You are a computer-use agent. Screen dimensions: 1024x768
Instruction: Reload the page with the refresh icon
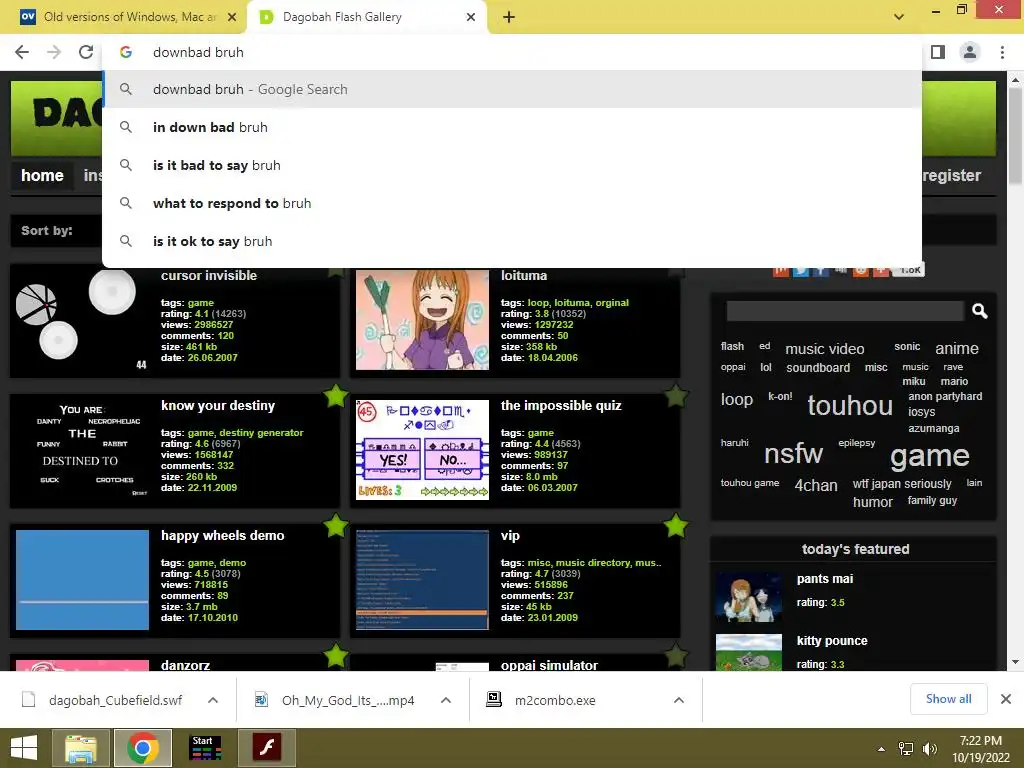[86, 52]
